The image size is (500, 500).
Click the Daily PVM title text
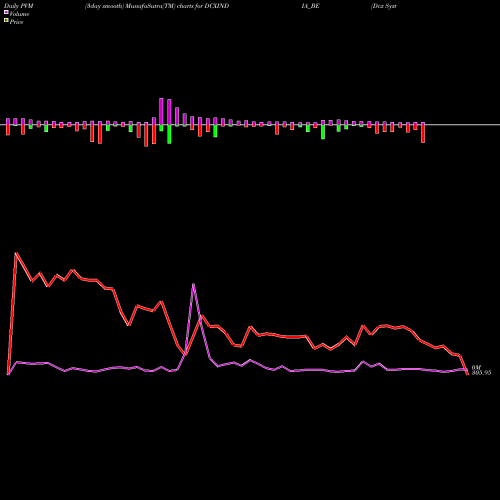[x=19, y=6]
